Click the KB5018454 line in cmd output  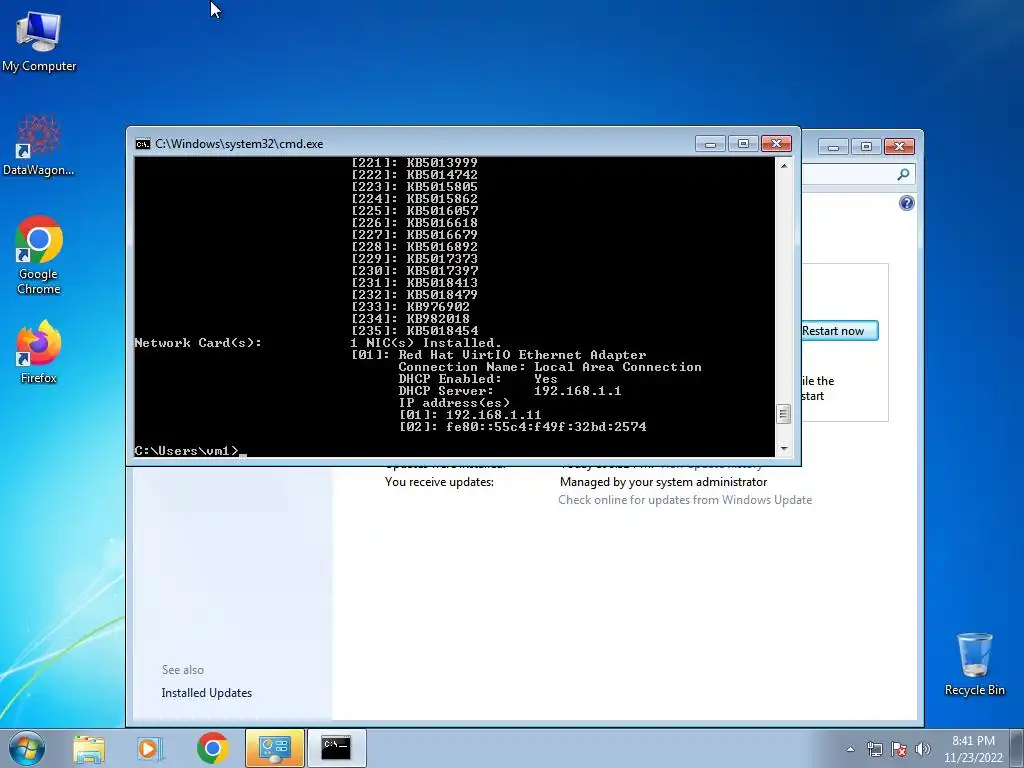(415, 331)
